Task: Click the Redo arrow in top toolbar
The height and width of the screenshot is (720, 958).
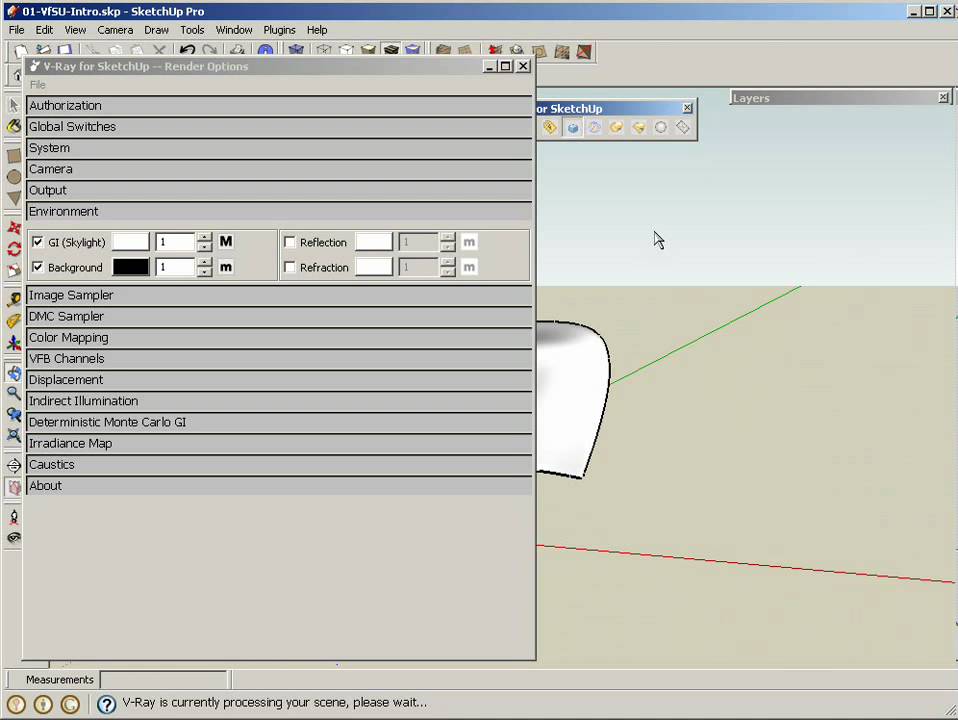Action: pyautogui.click(x=210, y=51)
